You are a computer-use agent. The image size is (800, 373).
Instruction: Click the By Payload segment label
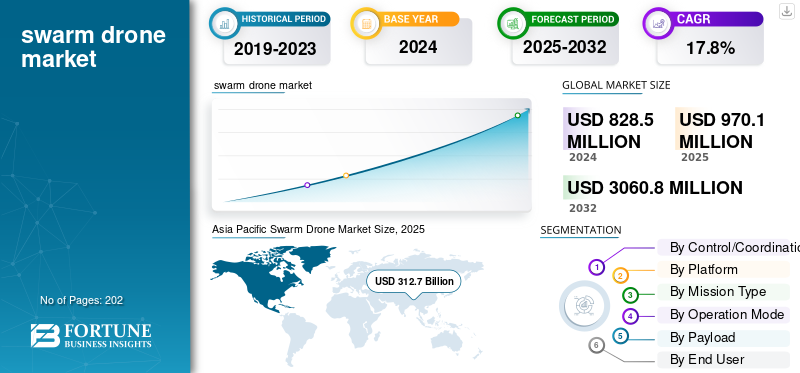click(702, 337)
